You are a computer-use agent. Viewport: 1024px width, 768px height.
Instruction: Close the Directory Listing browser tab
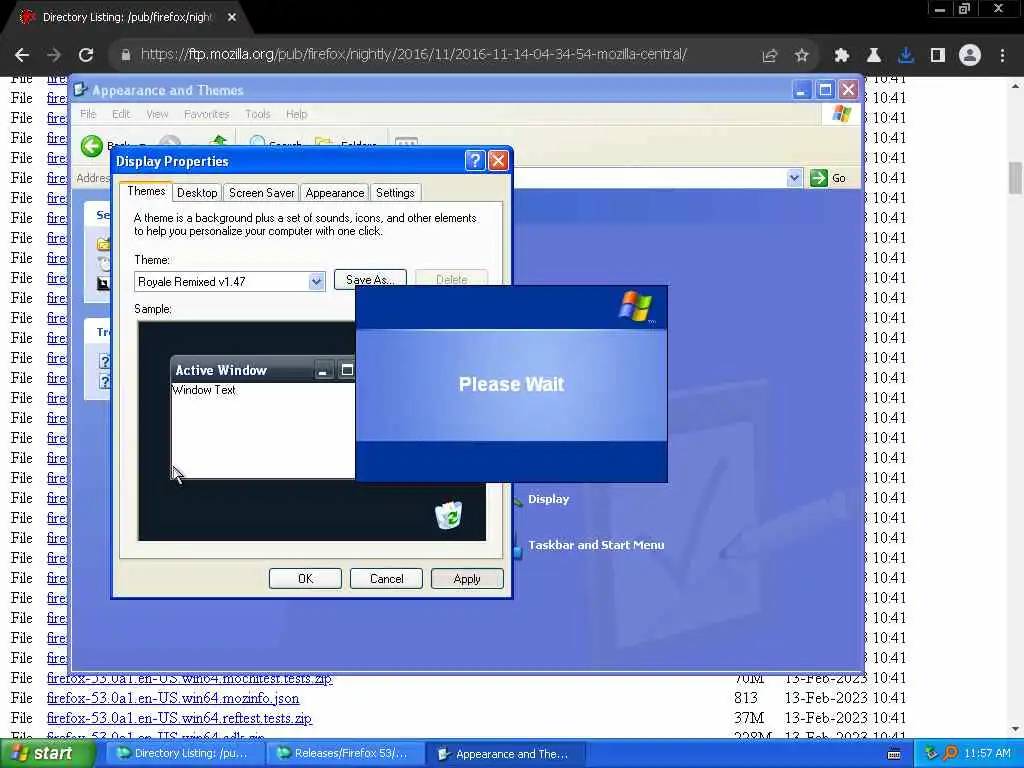(232, 17)
